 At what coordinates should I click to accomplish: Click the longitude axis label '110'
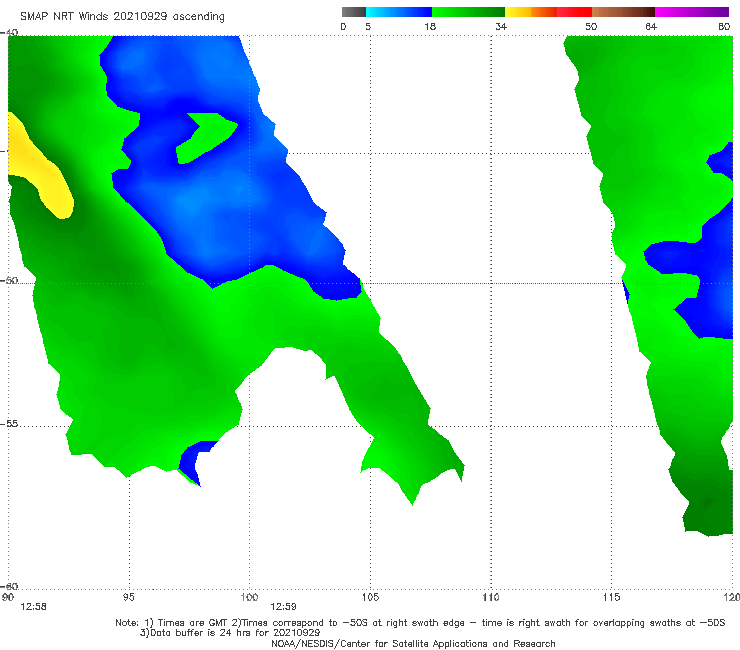tap(491, 597)
